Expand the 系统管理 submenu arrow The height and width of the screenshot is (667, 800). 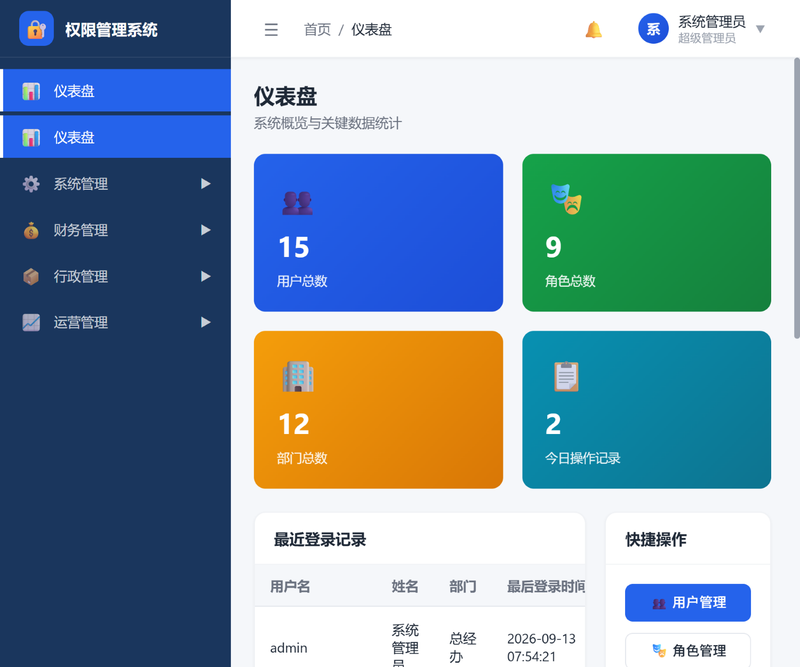click(206, 184)
